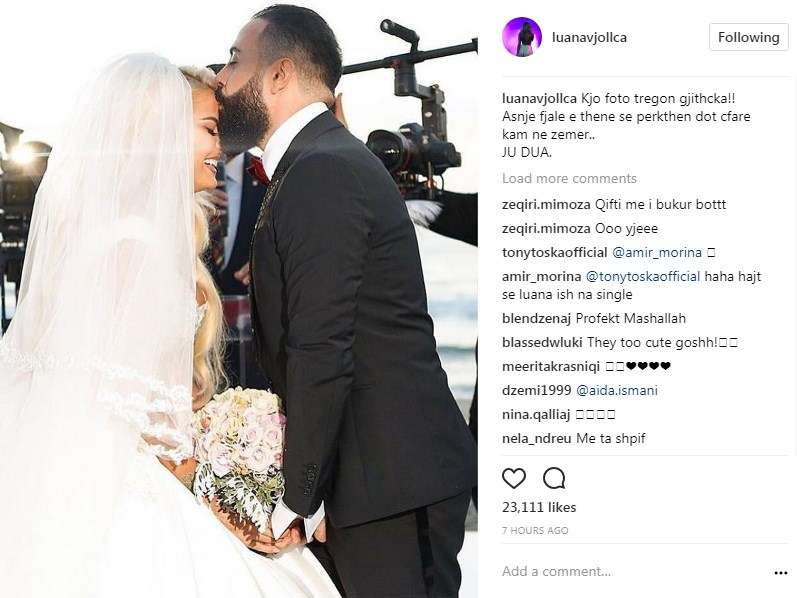Screen dimensions: 797x598
Task: Visit blendzenaj commenter profile
Action: click(x=536, y=319)
